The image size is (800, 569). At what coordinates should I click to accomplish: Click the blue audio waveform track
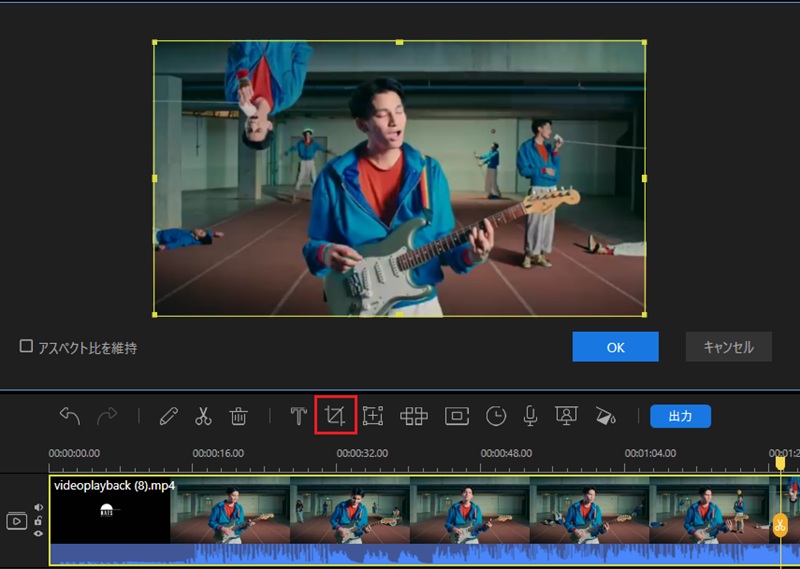tap(424, 554)
